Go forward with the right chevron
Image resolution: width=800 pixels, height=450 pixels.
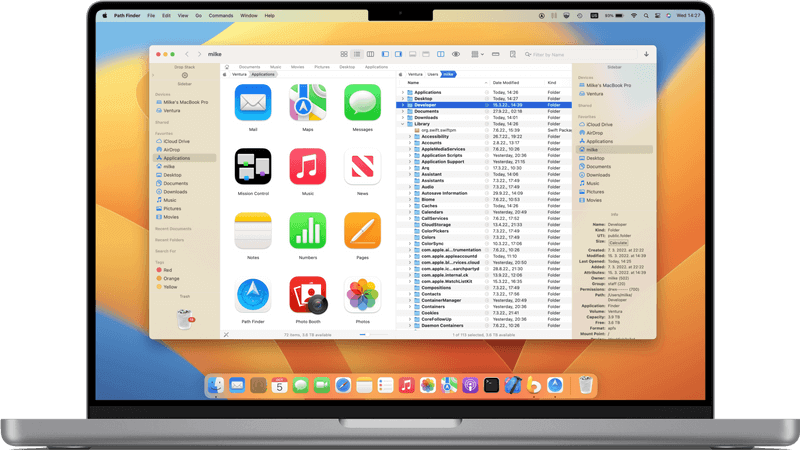[199, 54]
